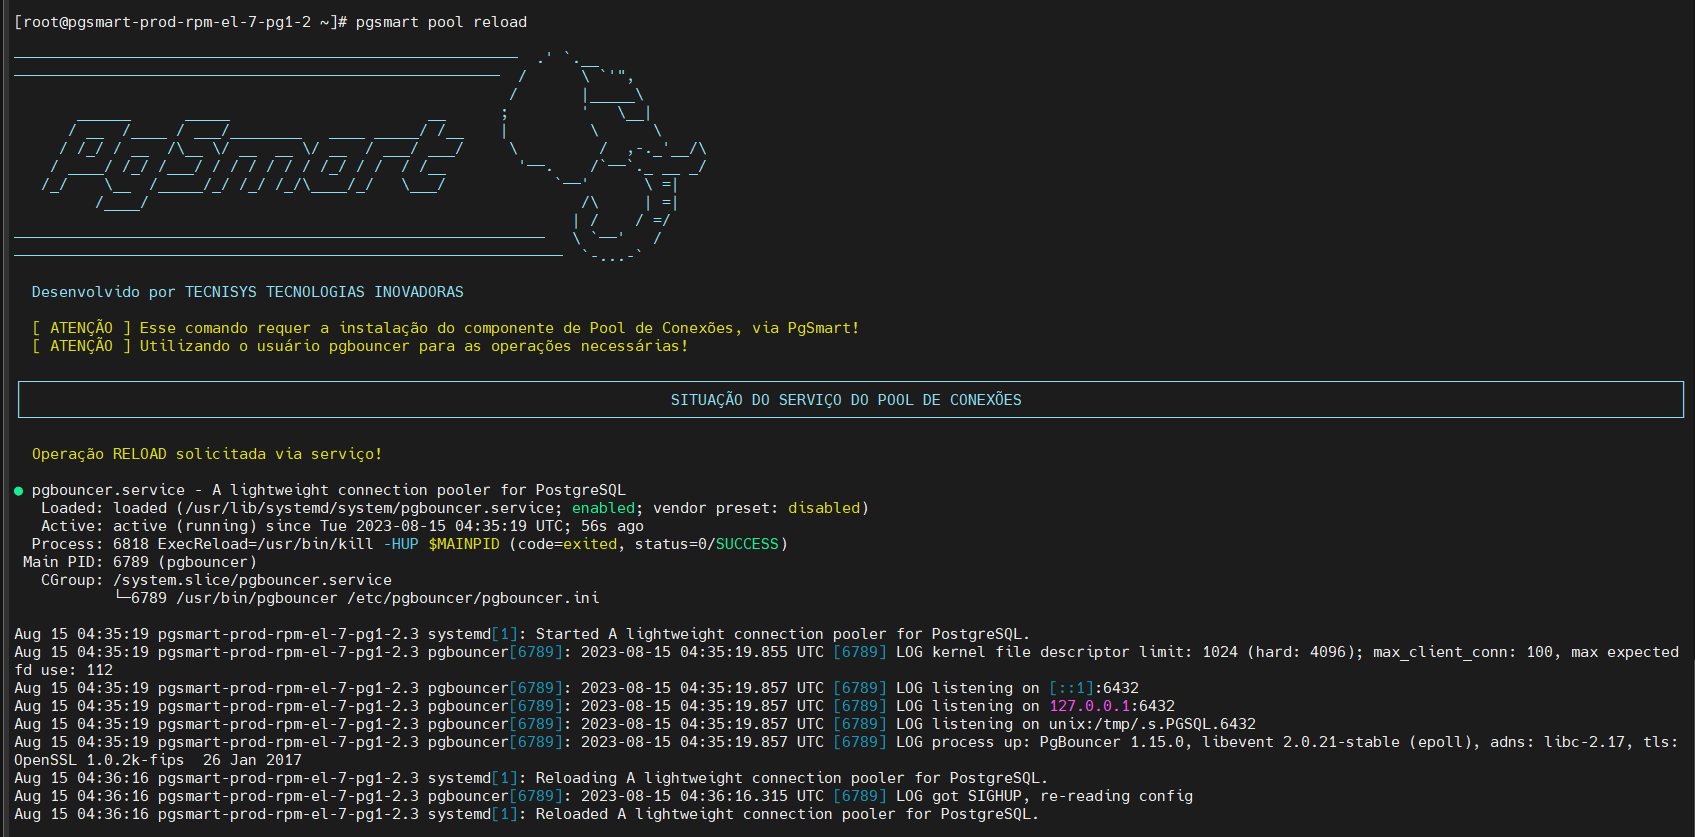This screenshot has height=837, width=1695.
Task: Click warning line 'Utilizando o usuário pgbouncer'
Action: pyautogui.click(x=360, y=346)
